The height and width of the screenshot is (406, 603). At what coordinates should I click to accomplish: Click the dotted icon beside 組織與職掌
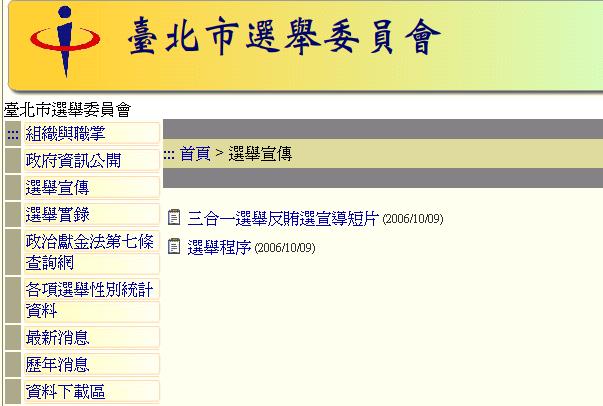click(x=13, y=135)
